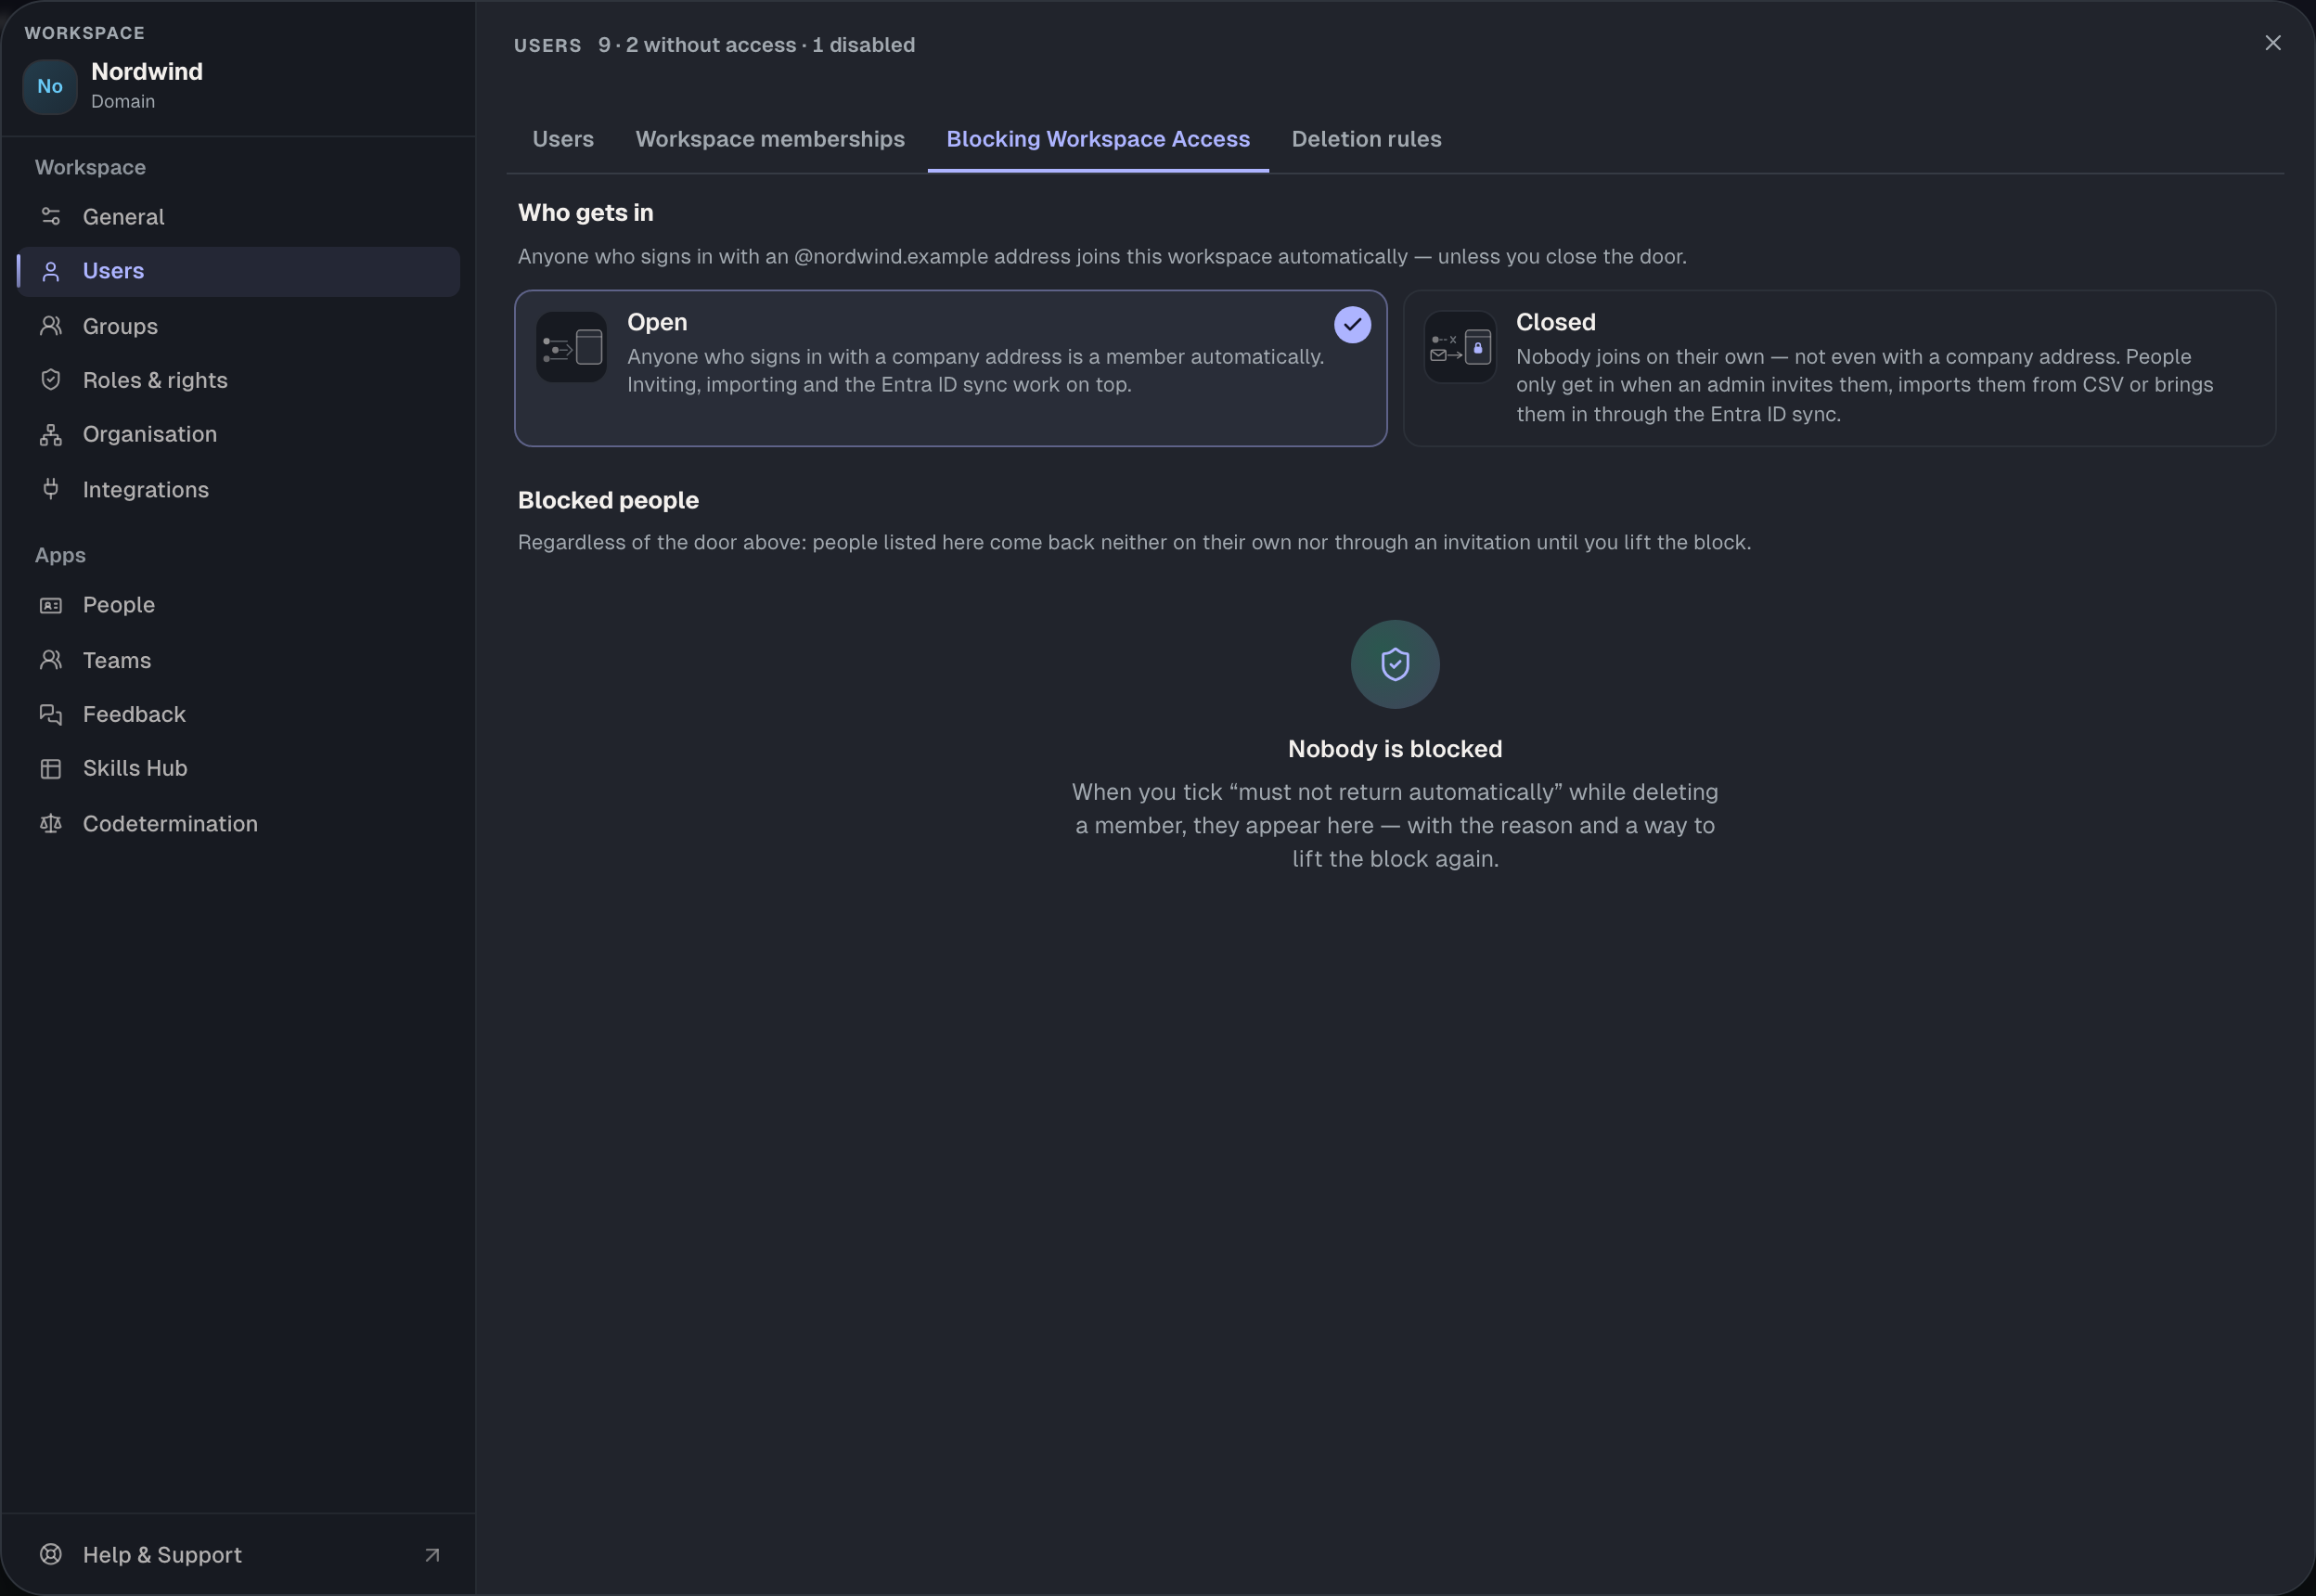This screenshot has width=2316, height=1596.
Task: Click the Closed door lock illustration icon
Action: click(1460, 347)
